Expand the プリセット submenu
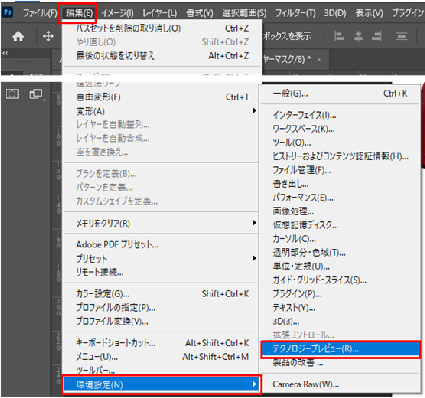This screenshot has height=398, width=425. 162,259
